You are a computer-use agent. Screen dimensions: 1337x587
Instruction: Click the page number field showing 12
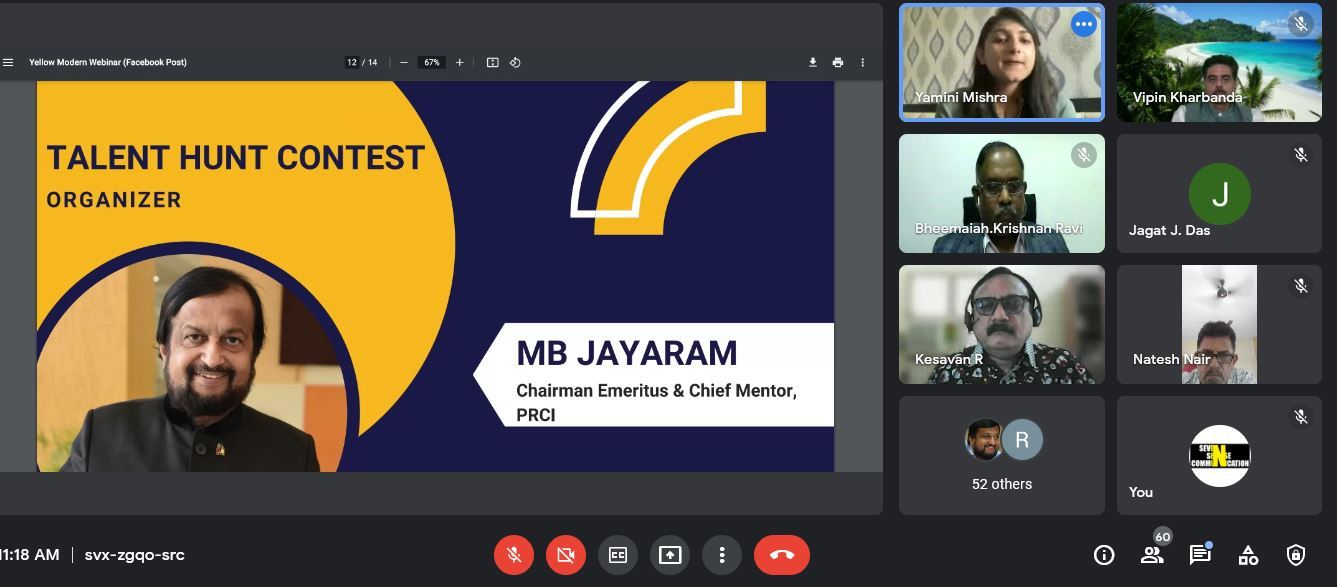coord(352,62)
